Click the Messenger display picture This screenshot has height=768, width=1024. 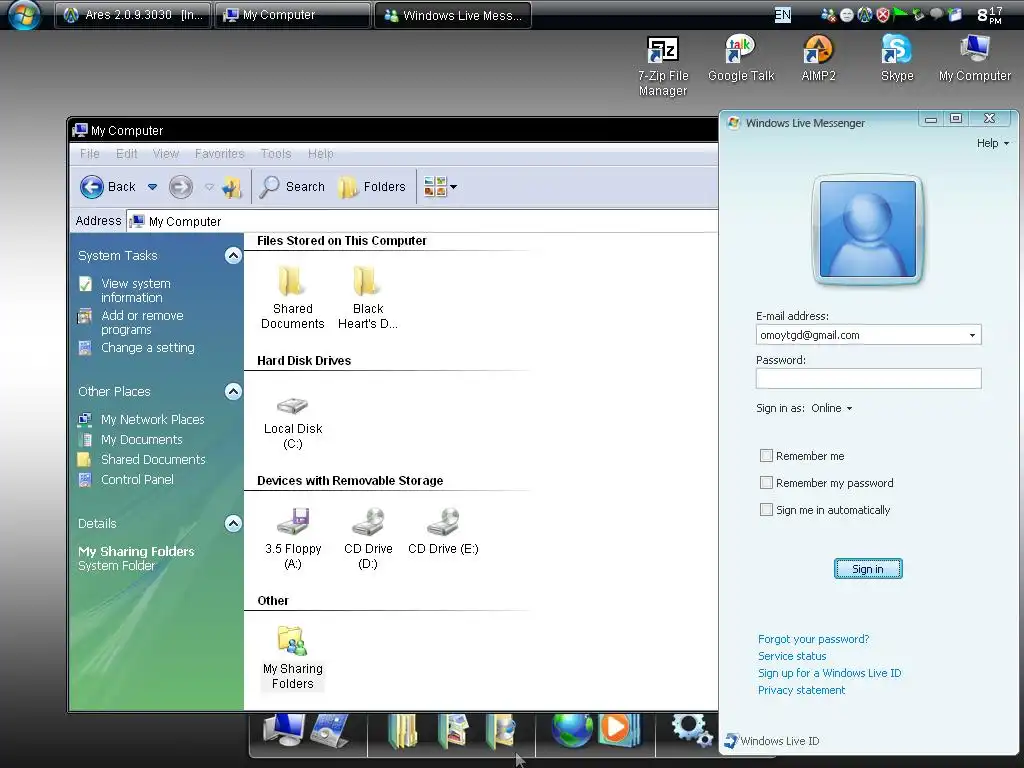pos(867,229)
